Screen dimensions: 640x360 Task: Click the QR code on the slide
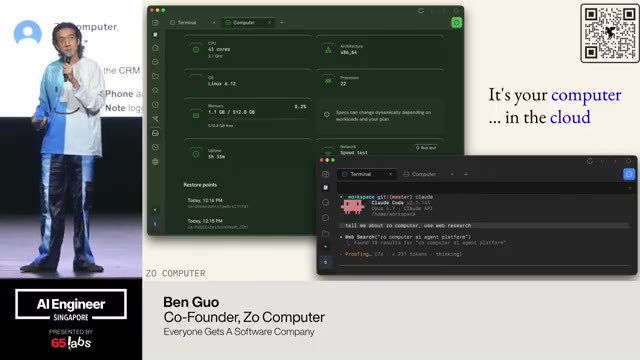(x=610, y=33)
